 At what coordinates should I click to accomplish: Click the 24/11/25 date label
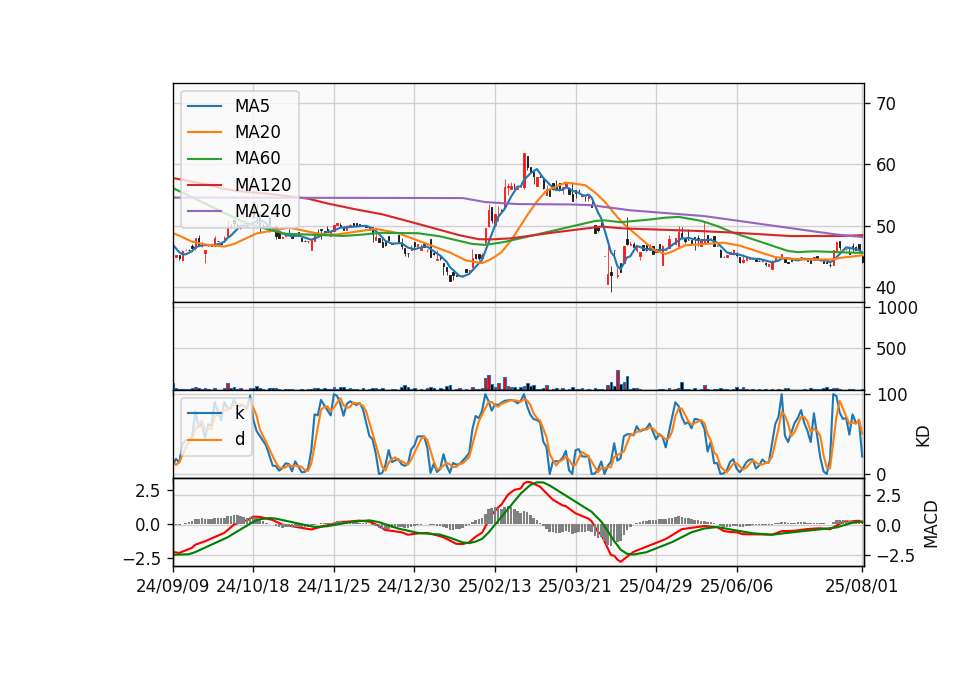tap(334, 586)
